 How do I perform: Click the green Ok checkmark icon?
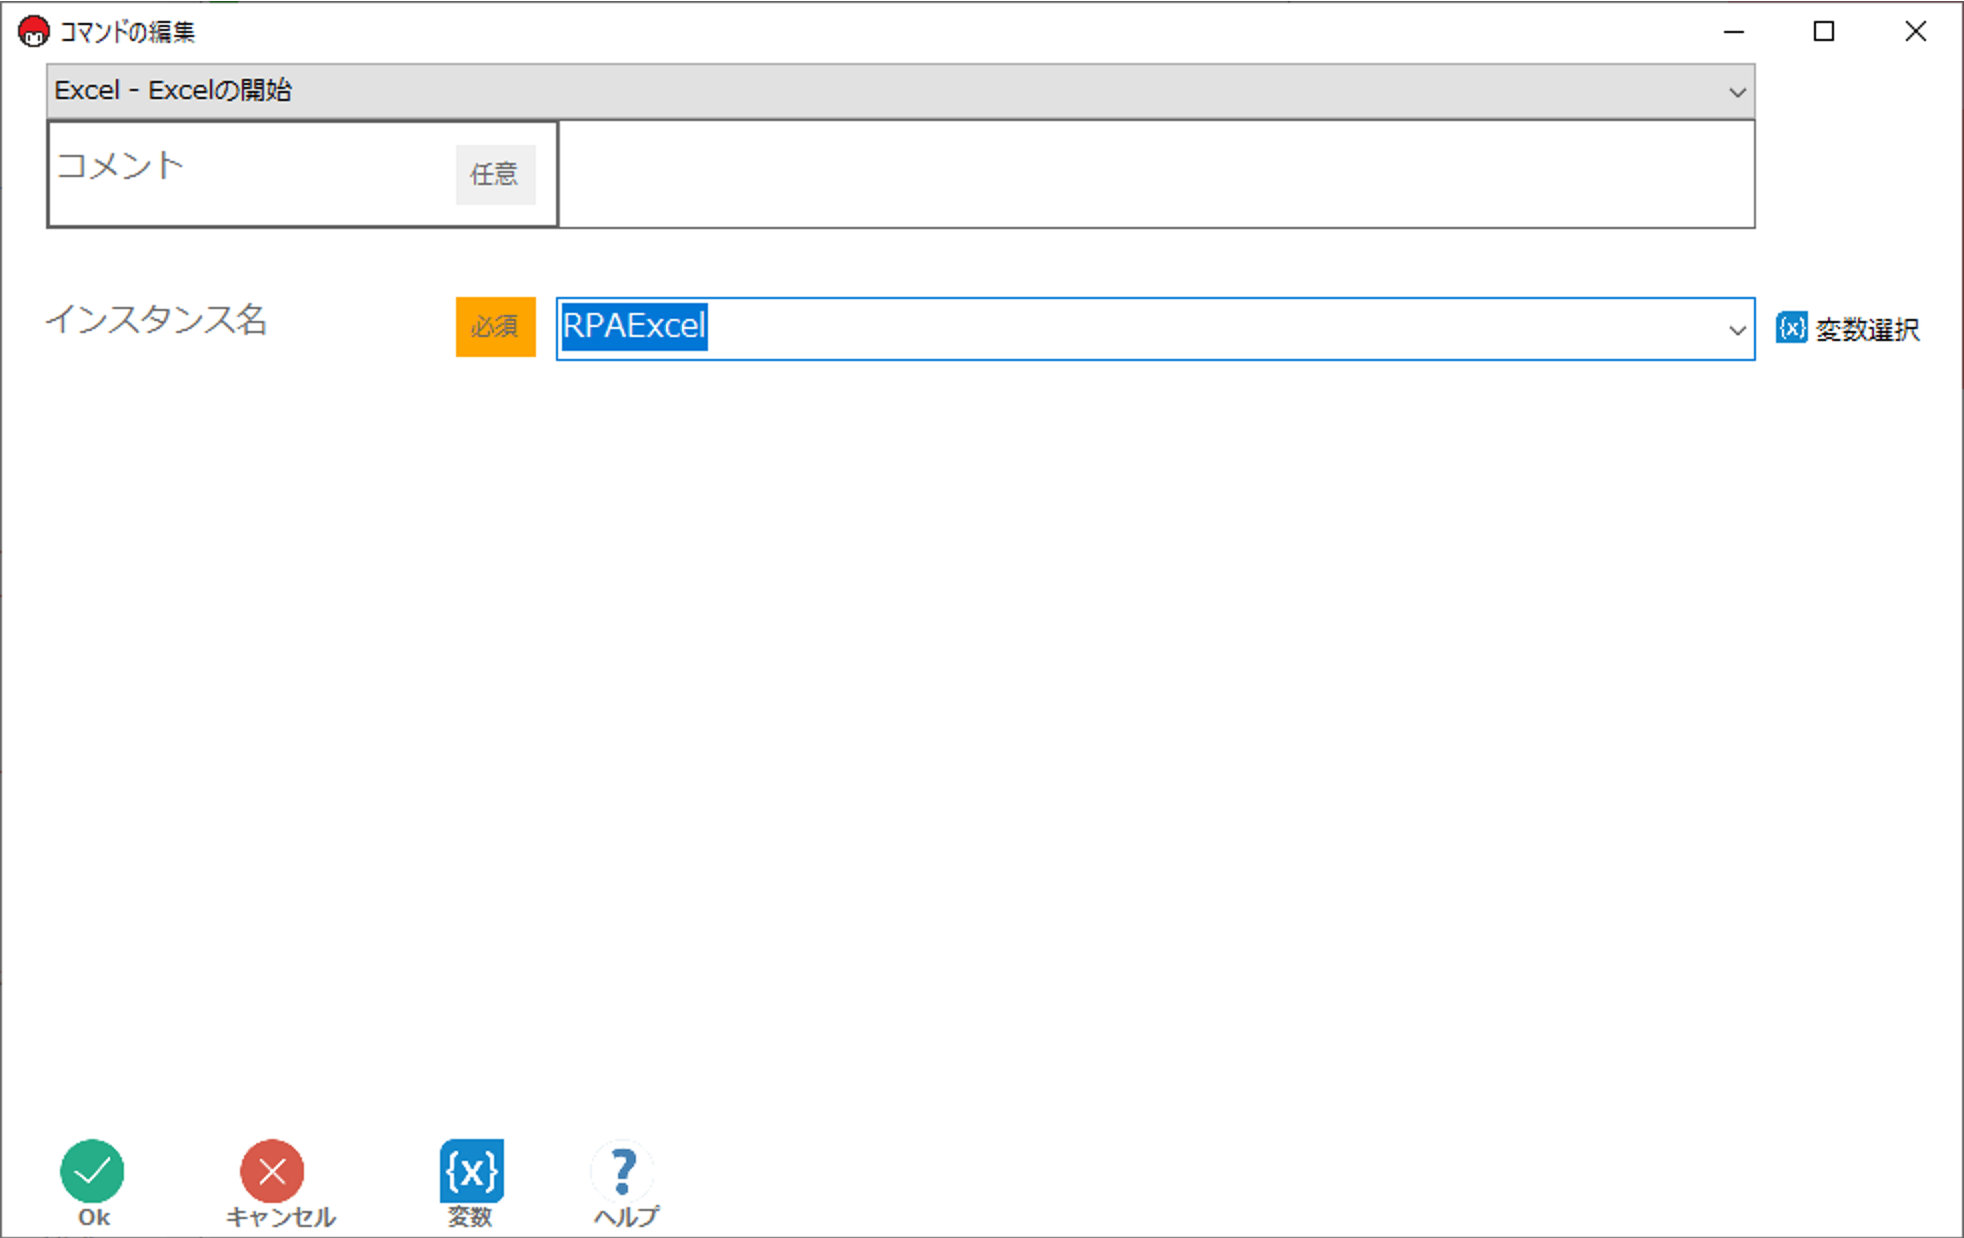click(92, 1170)
